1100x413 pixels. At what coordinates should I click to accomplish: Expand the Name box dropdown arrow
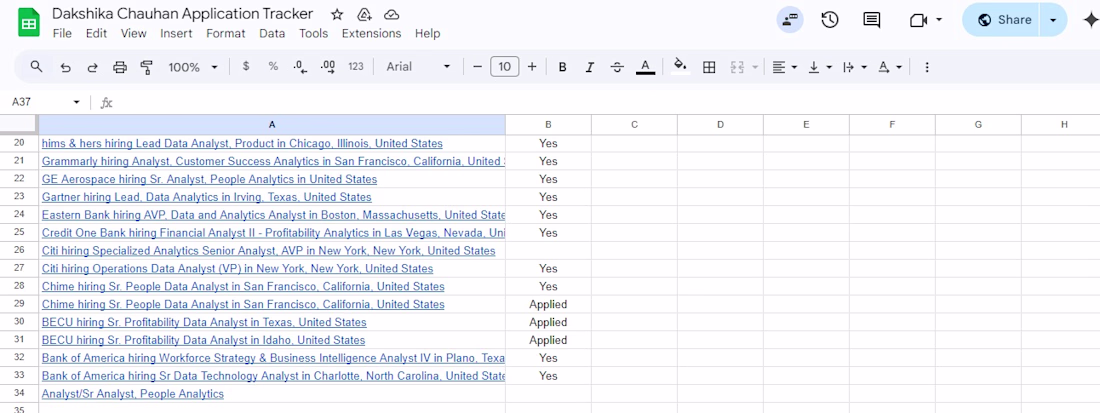click(x=76, y=102)
